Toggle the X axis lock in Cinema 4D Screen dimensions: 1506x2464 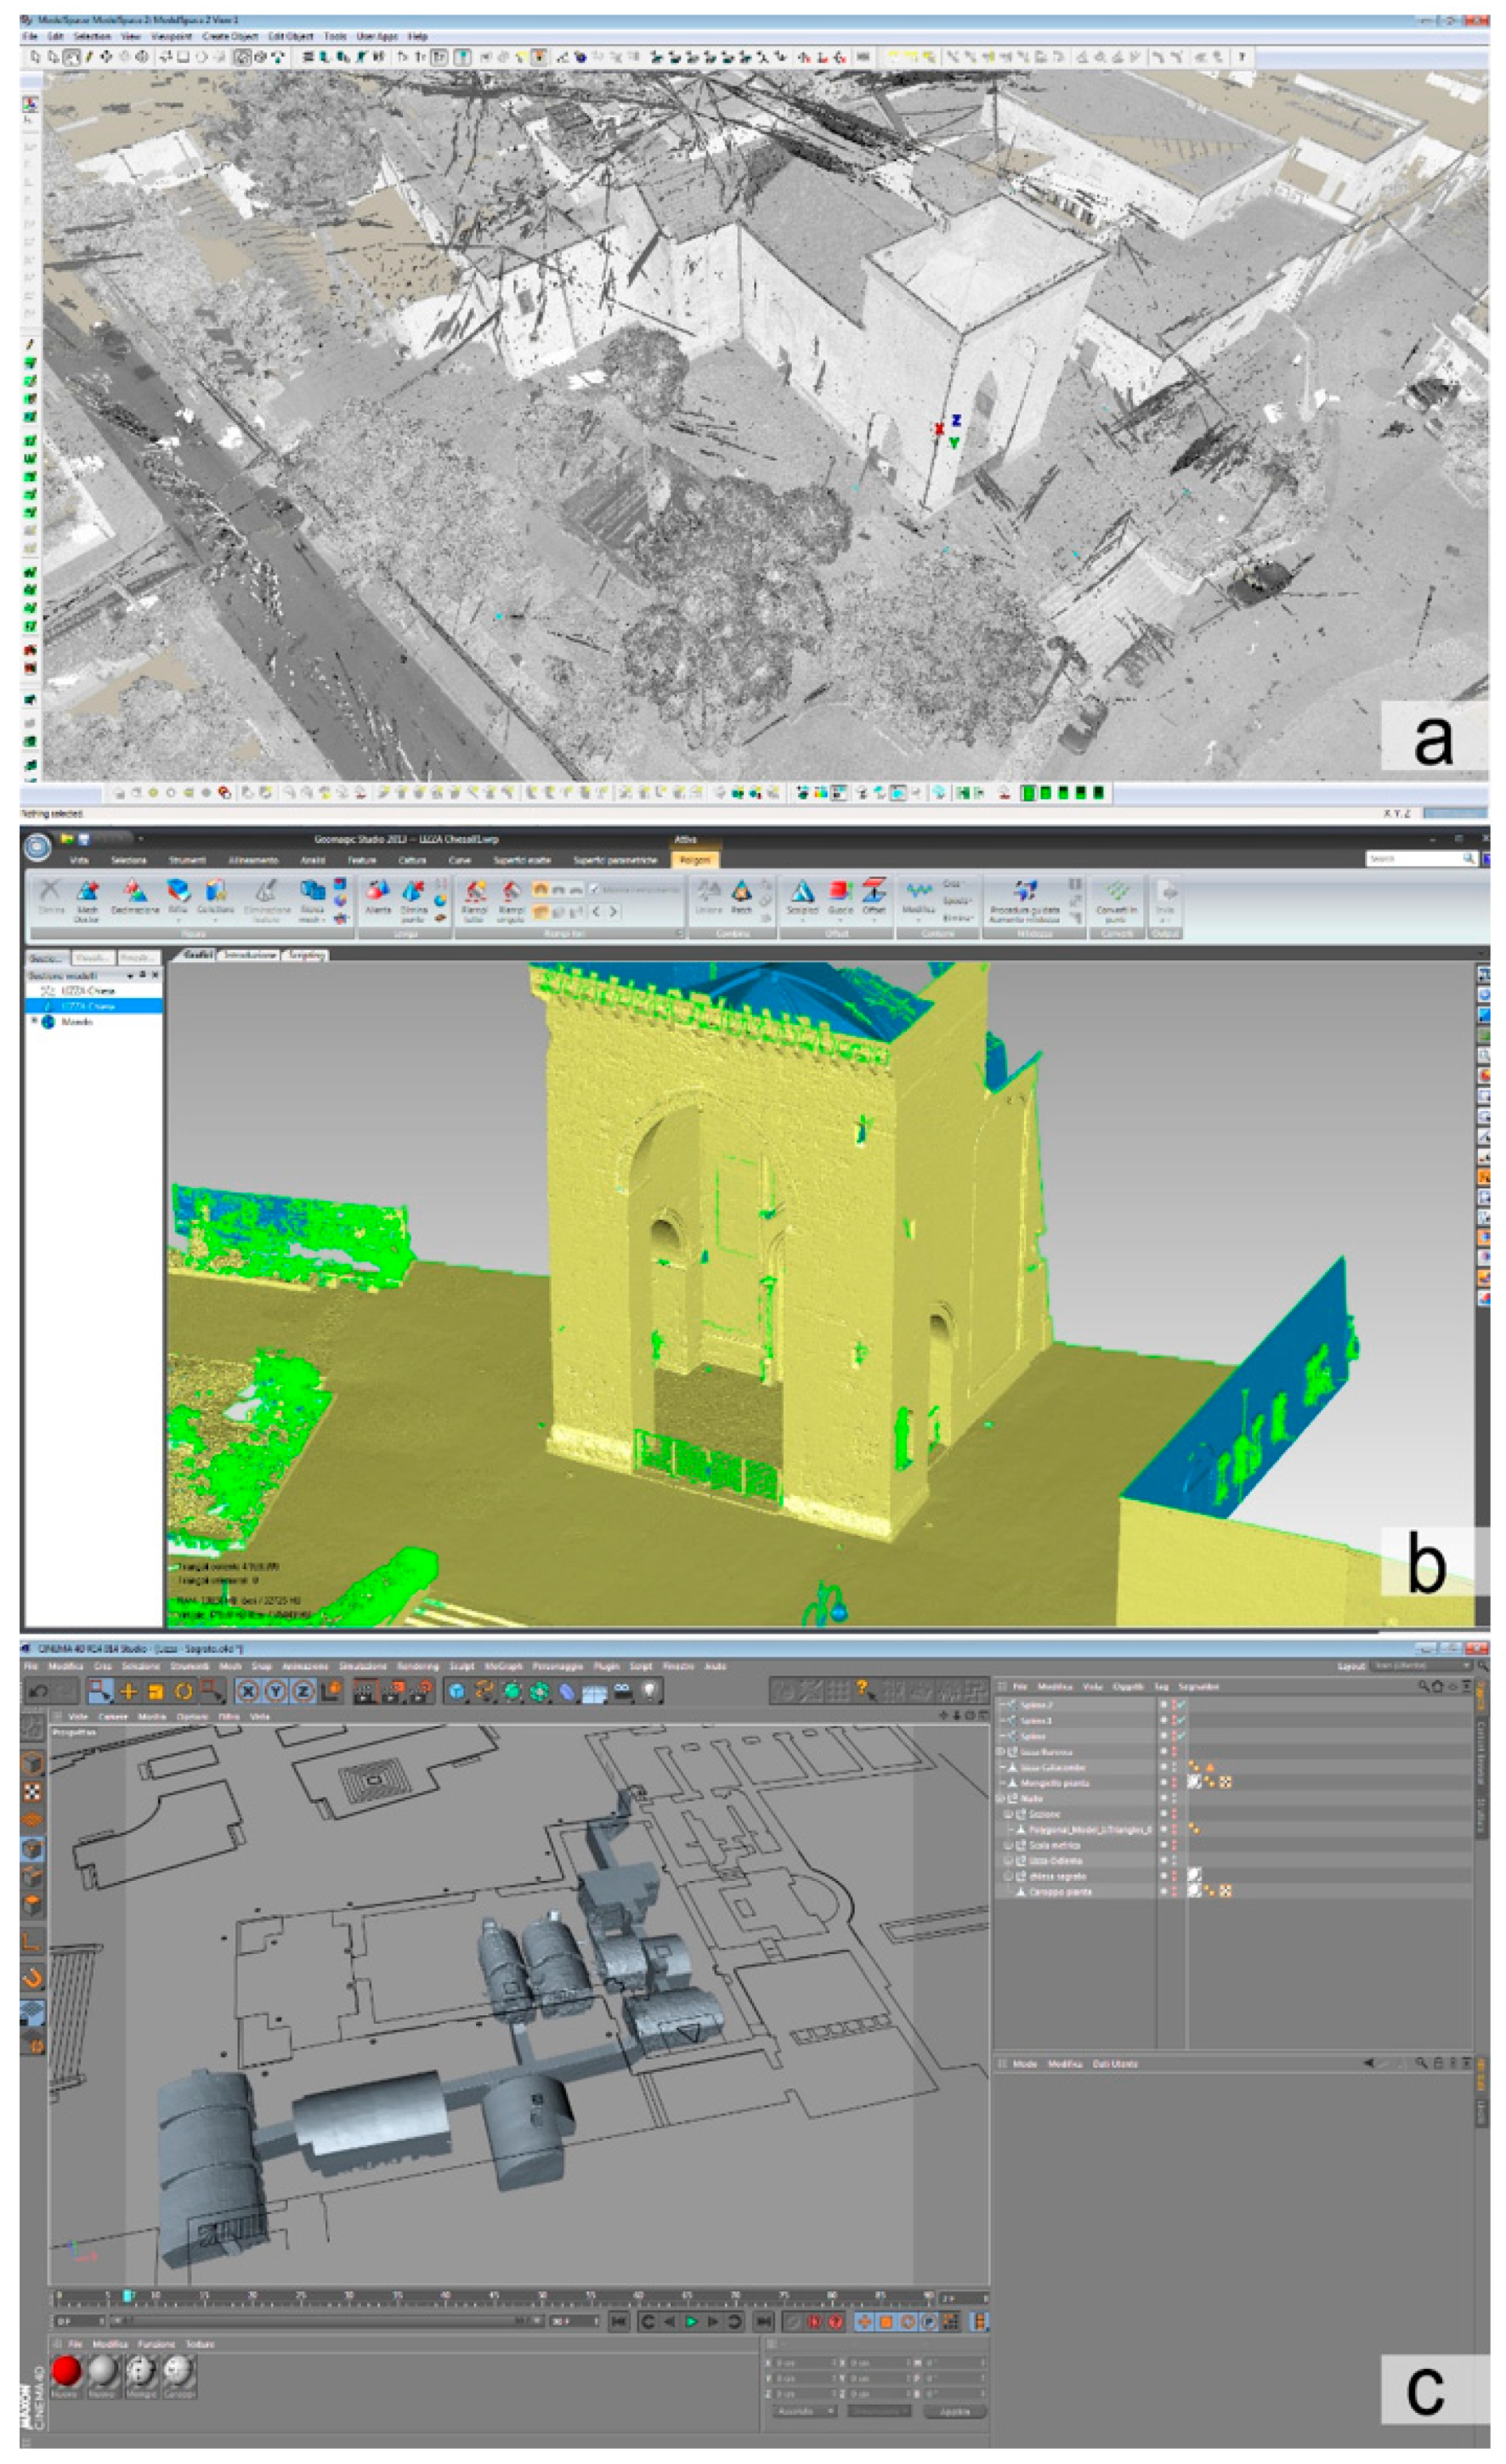(248, 1691)
